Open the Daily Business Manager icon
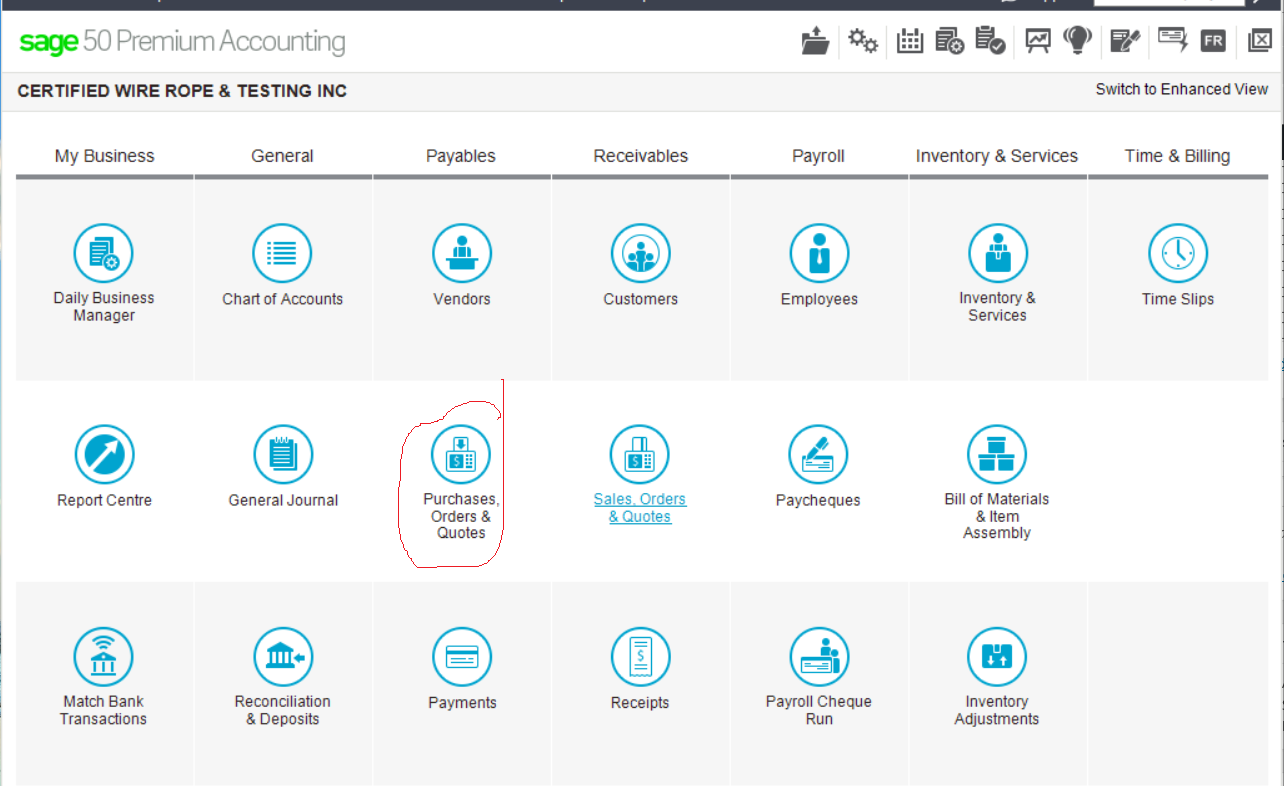This screenshot has height=811, width=1286. click(104, 253)
